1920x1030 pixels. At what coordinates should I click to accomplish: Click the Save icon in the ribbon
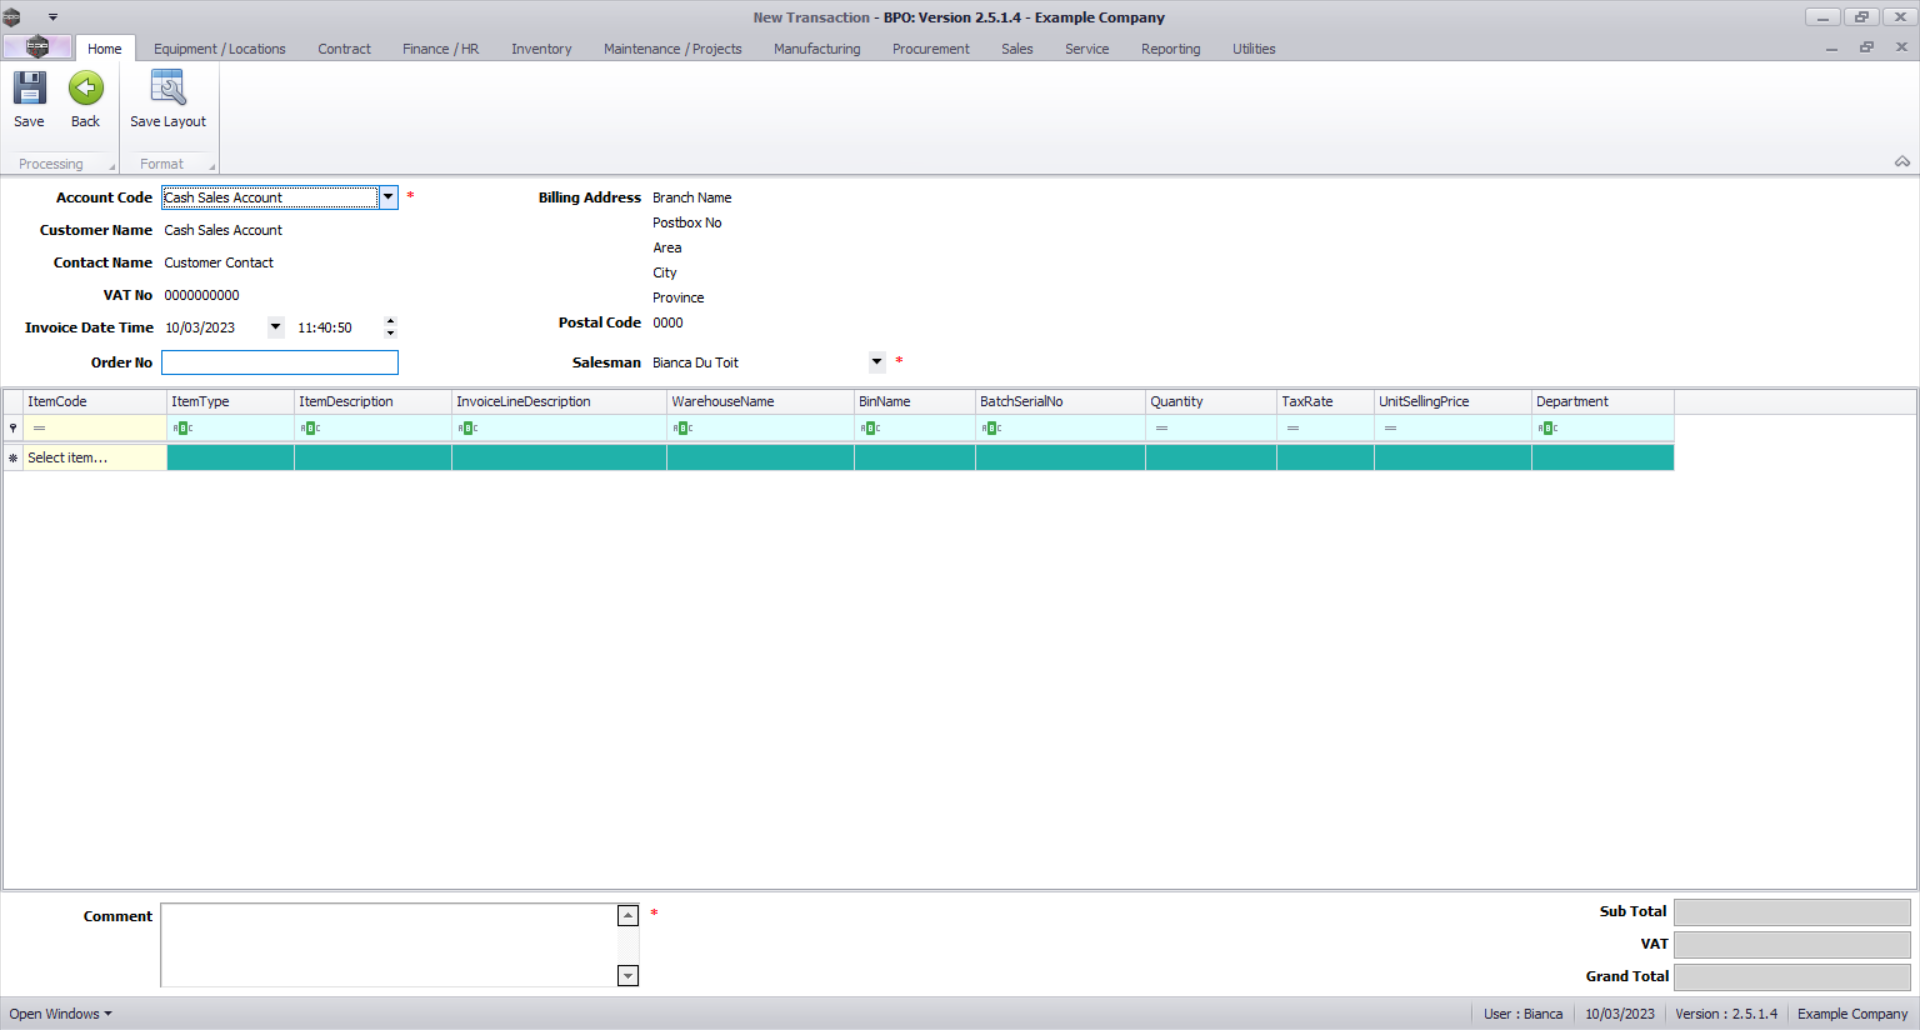[x=29, y=88]
